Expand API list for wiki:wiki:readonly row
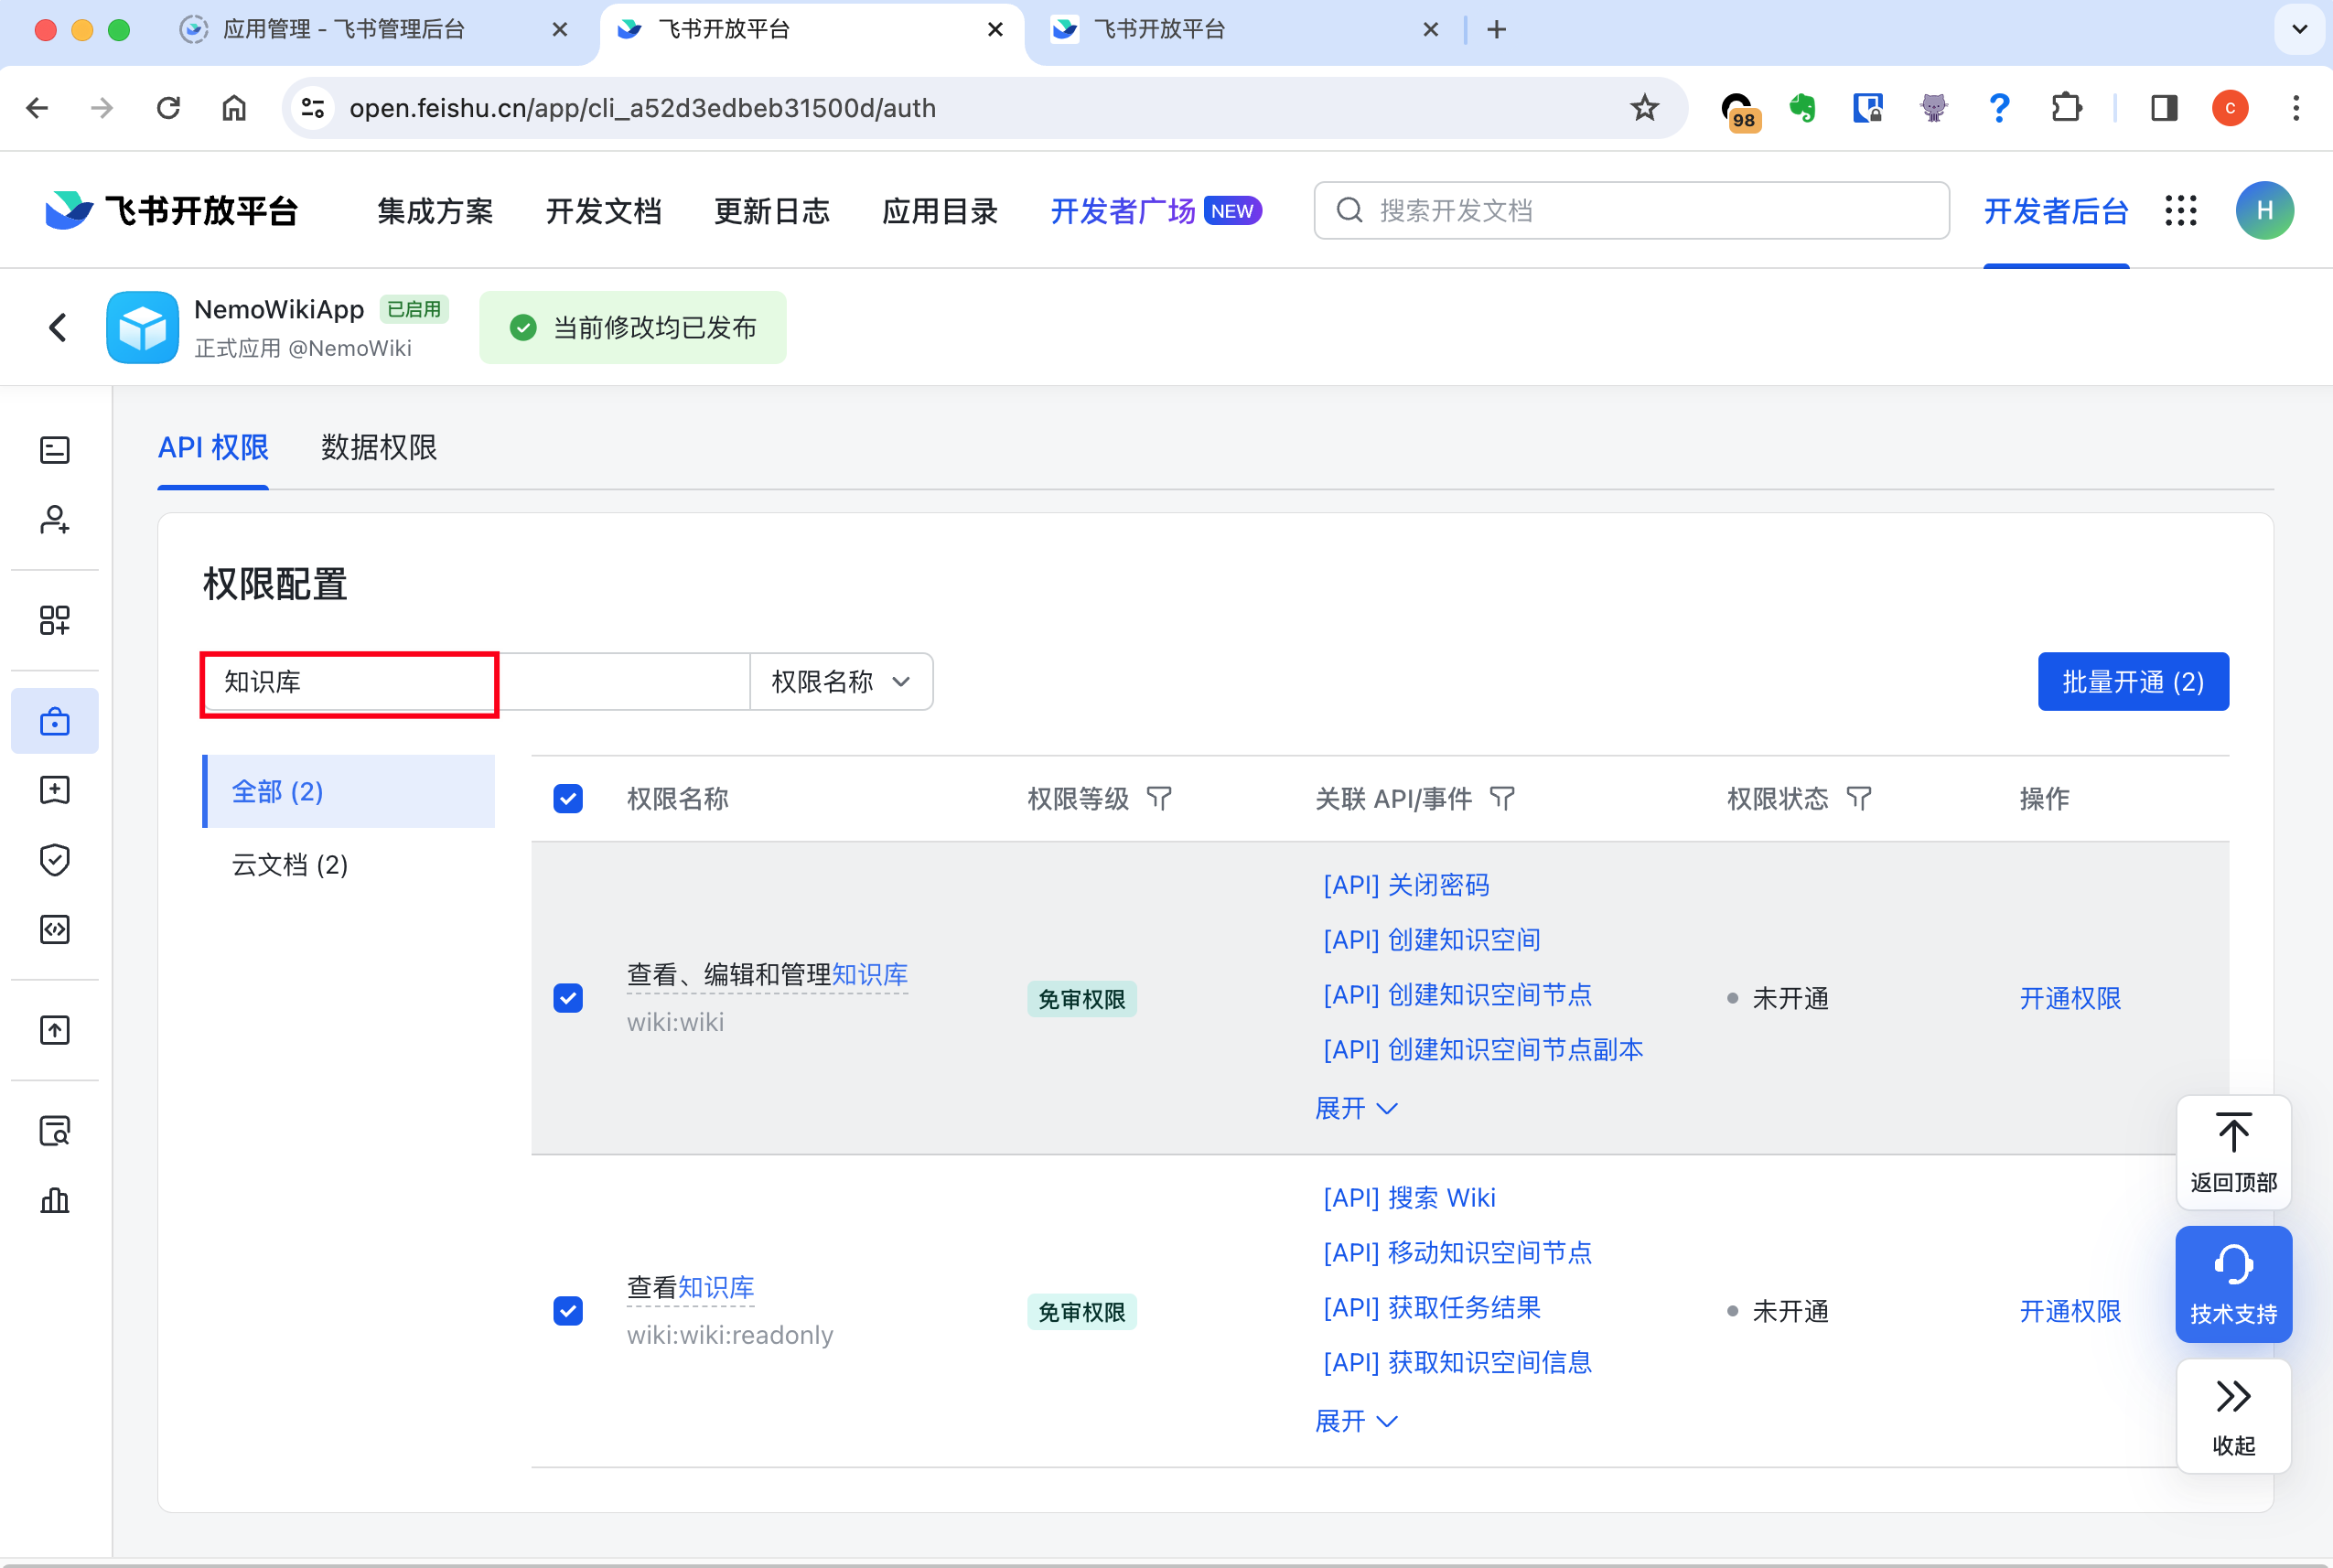This screenshot has height=1568, width=2333. pos(1356,1421)
